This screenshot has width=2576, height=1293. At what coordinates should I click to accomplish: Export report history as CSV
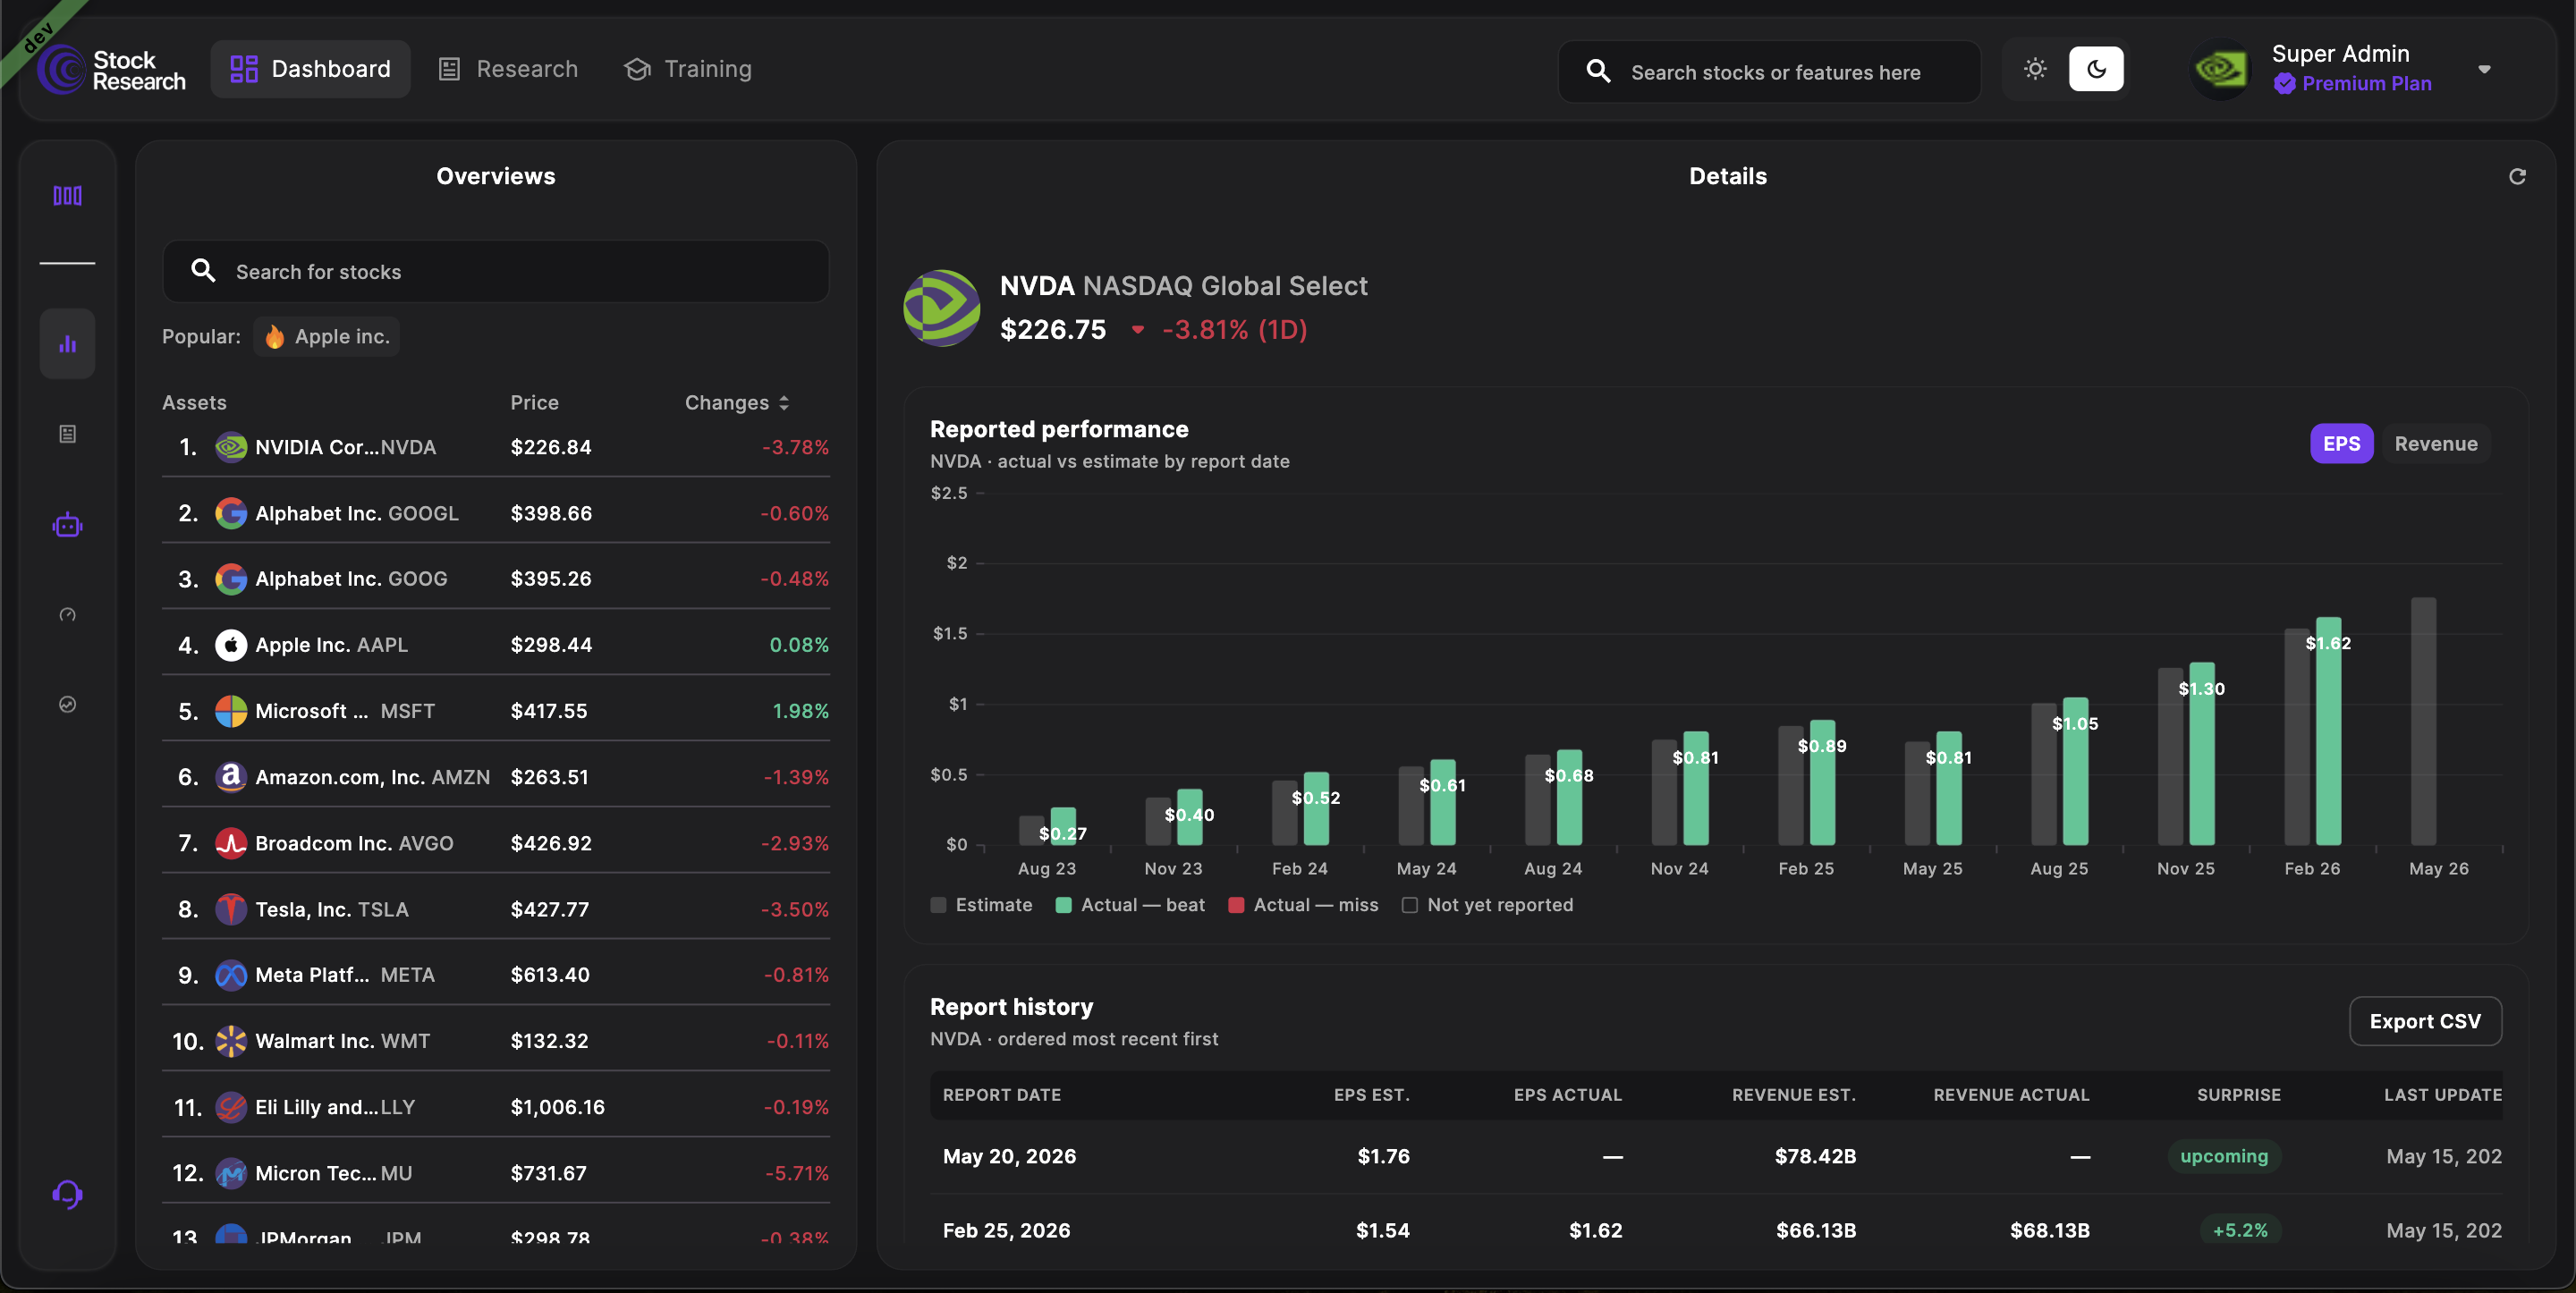(2425, 1021)
